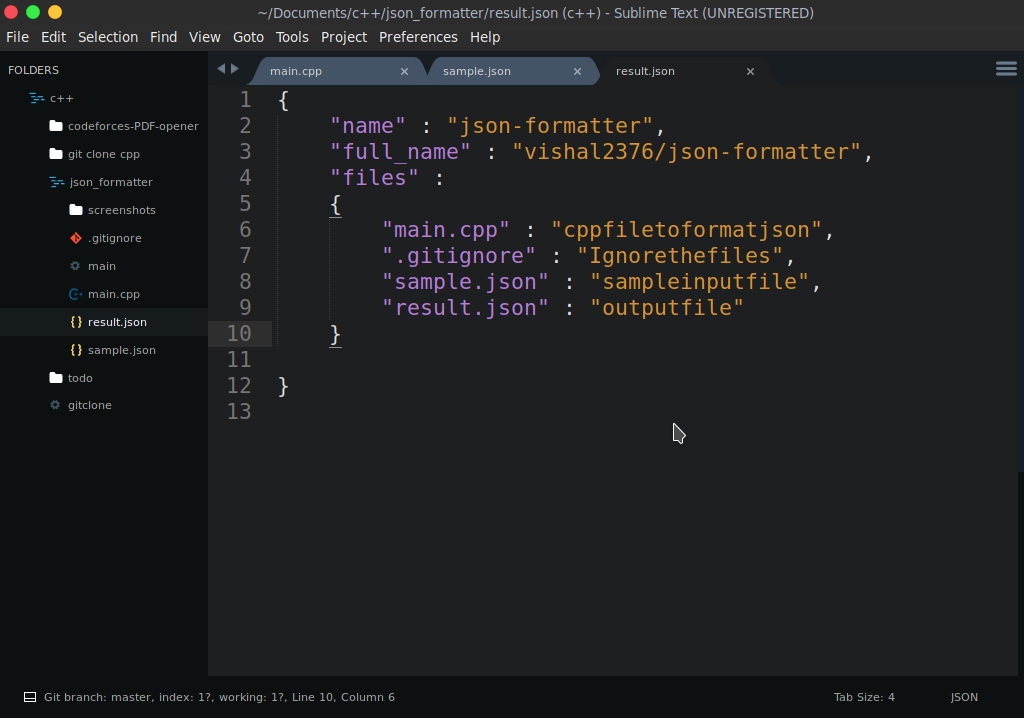Image resolution: width=1024 pixels, height=718 pixels.
Task: Toggle the side bar panel icon in status bar
Action: [x=30, y=697]
